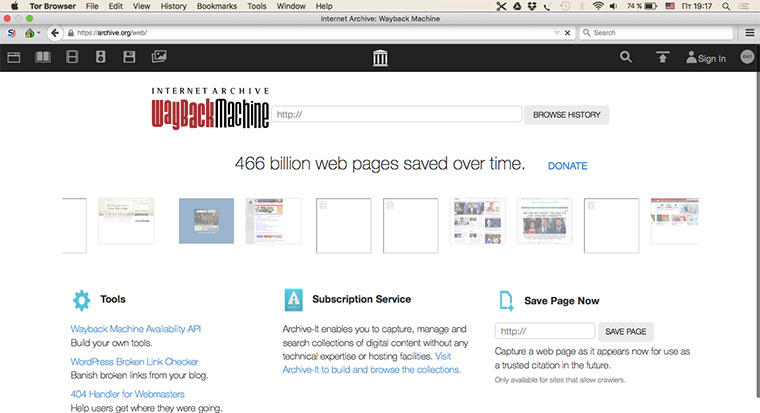
Task: Click the Dropbox menu bar icon
Action: [532, 6]
